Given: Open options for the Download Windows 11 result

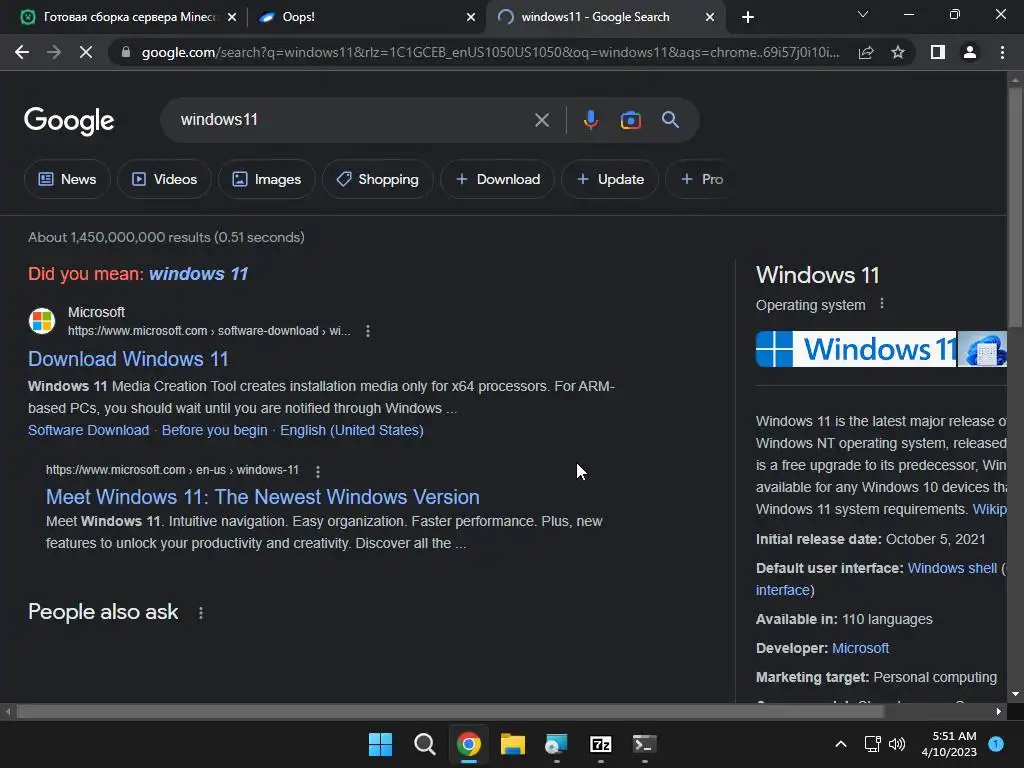Looking at the screenshot, I should [x=368, y=331].
